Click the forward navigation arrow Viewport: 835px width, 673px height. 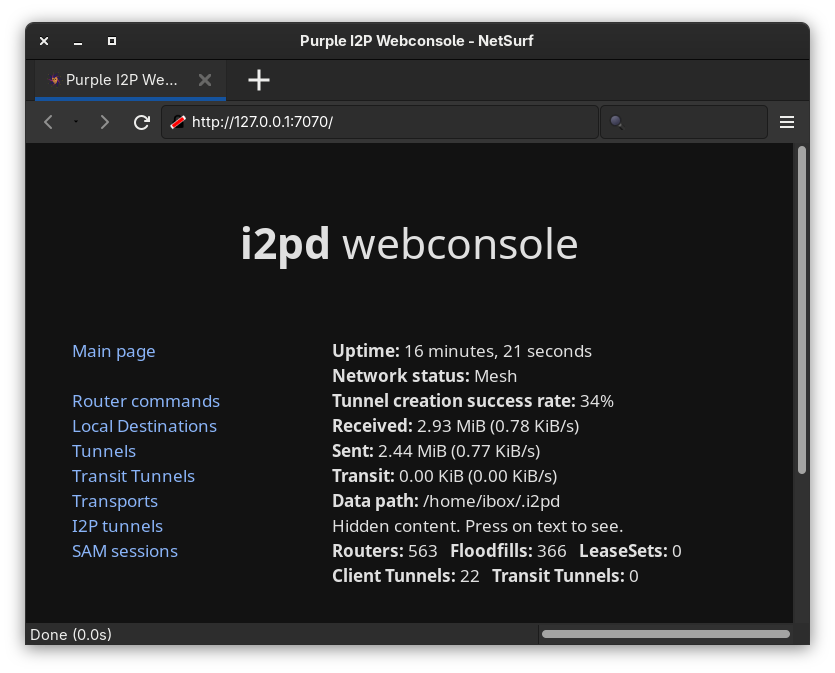(104, 122)
